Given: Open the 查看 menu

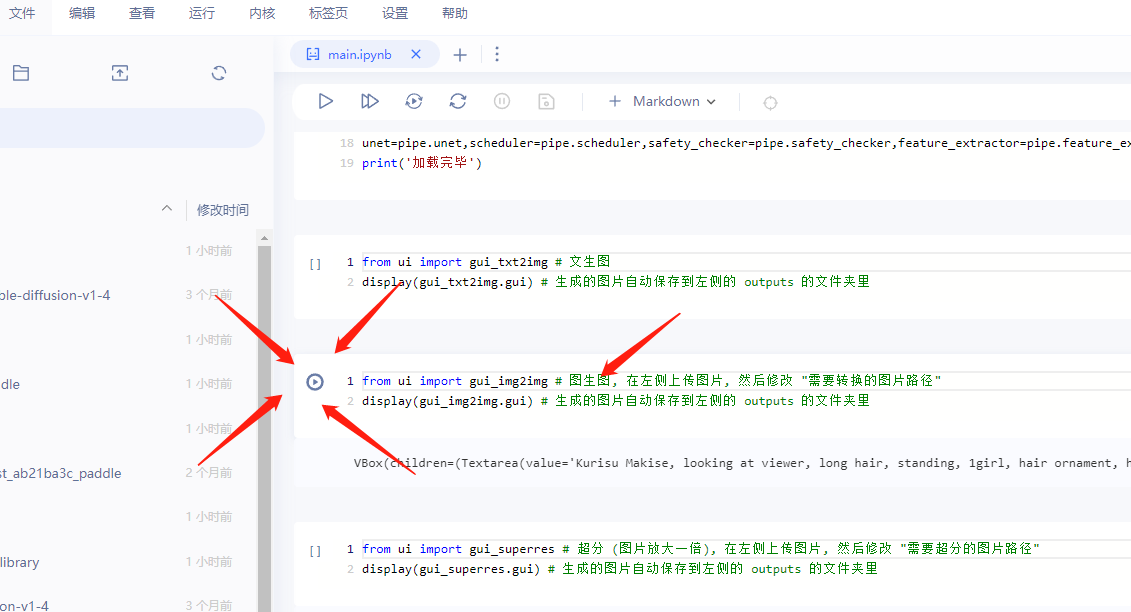Looking at the screenshot, I should coord(141,14).
